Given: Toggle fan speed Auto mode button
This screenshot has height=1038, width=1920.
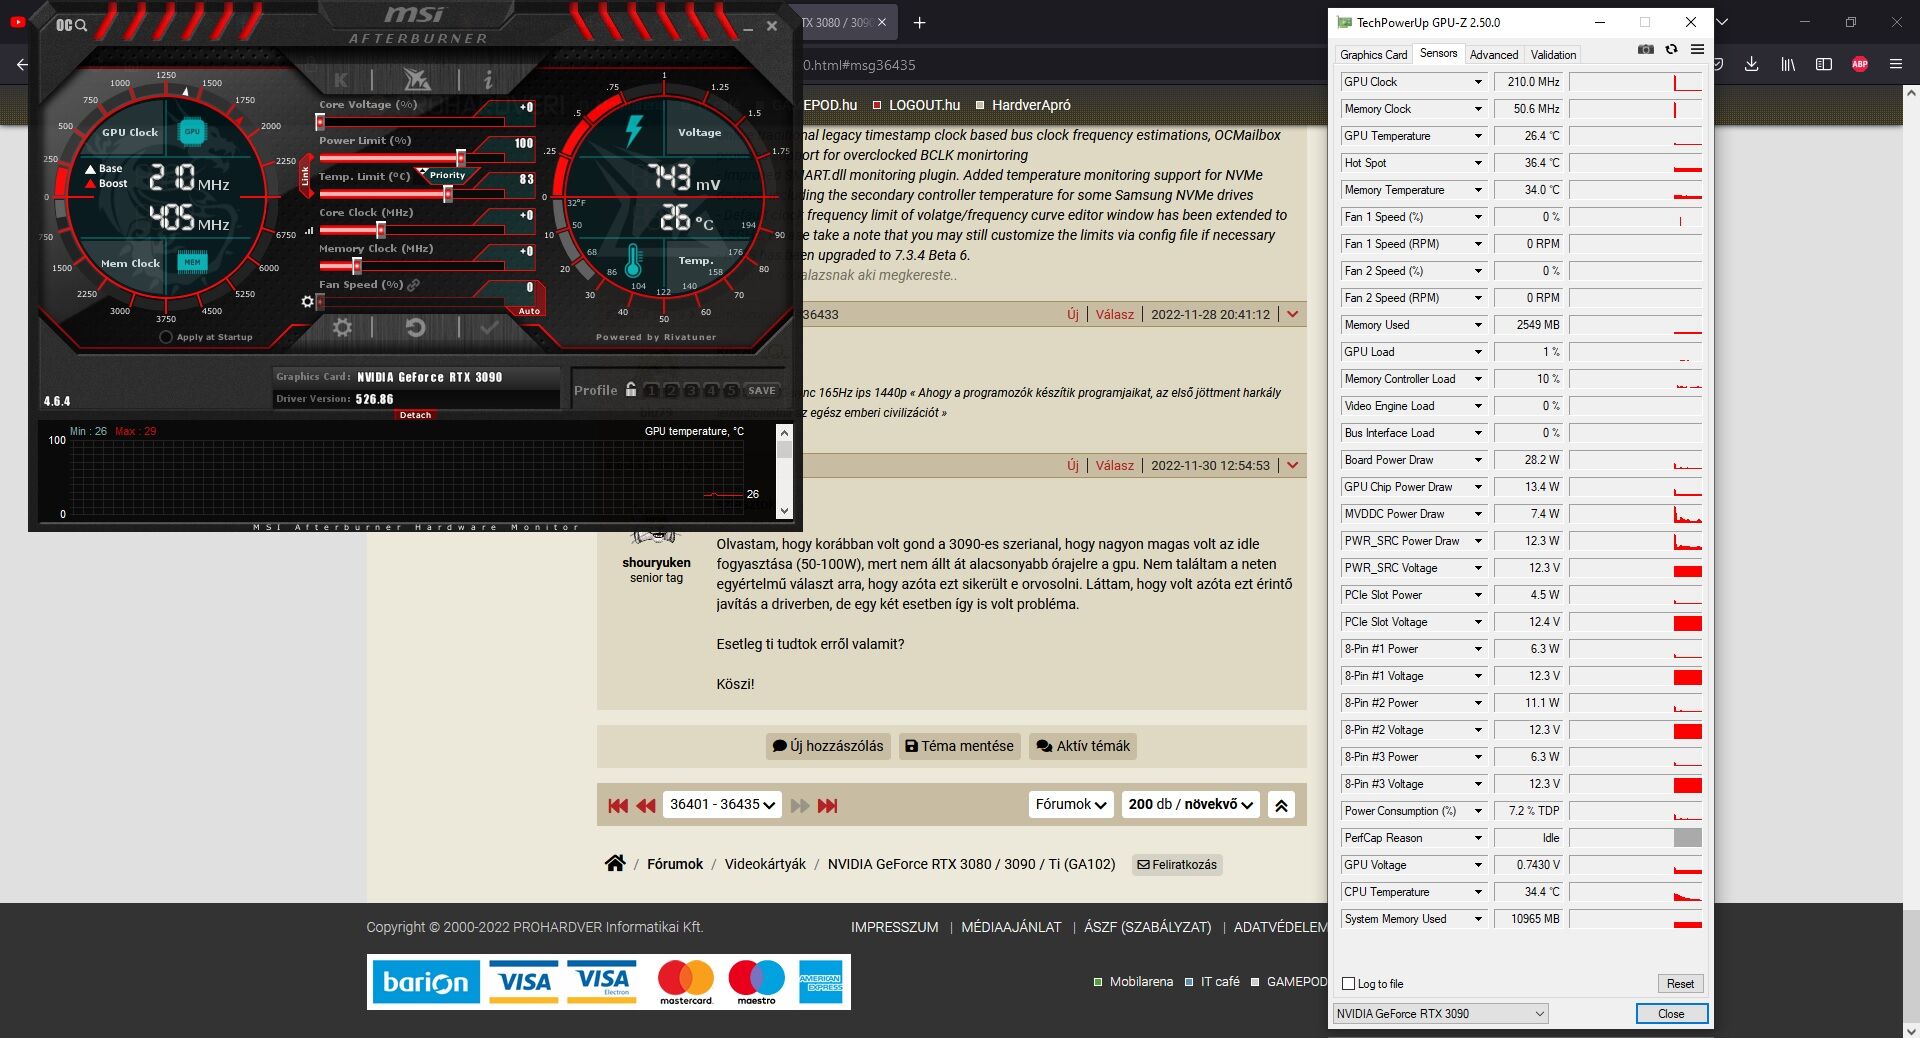Looking at the screenshot, I should [x=529, y=311].
